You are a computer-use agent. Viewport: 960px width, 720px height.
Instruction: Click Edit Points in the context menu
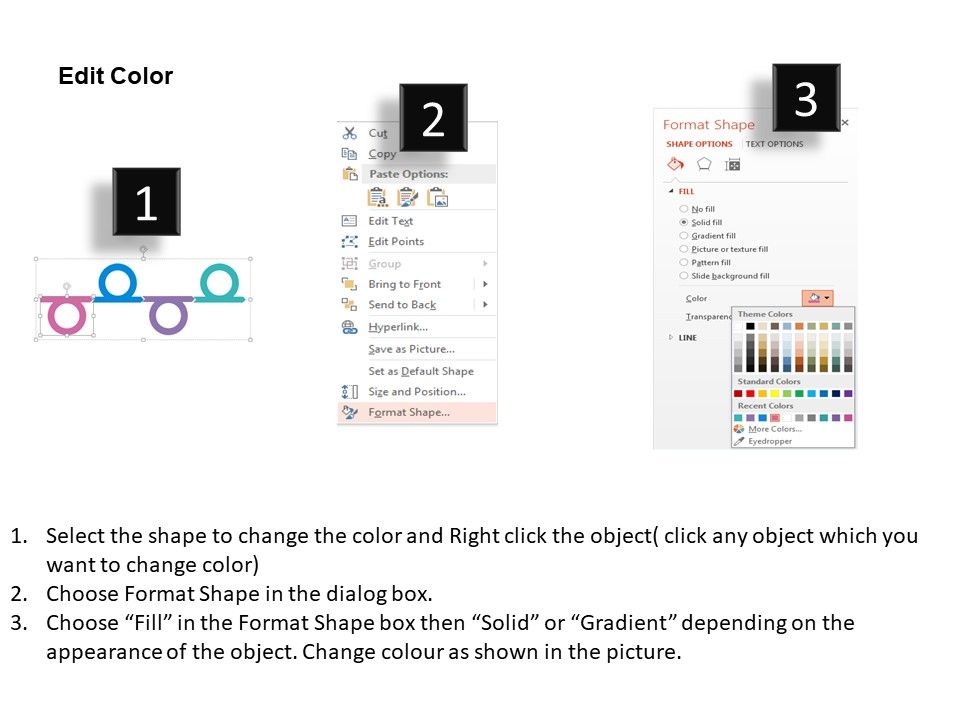coord(396,242)
